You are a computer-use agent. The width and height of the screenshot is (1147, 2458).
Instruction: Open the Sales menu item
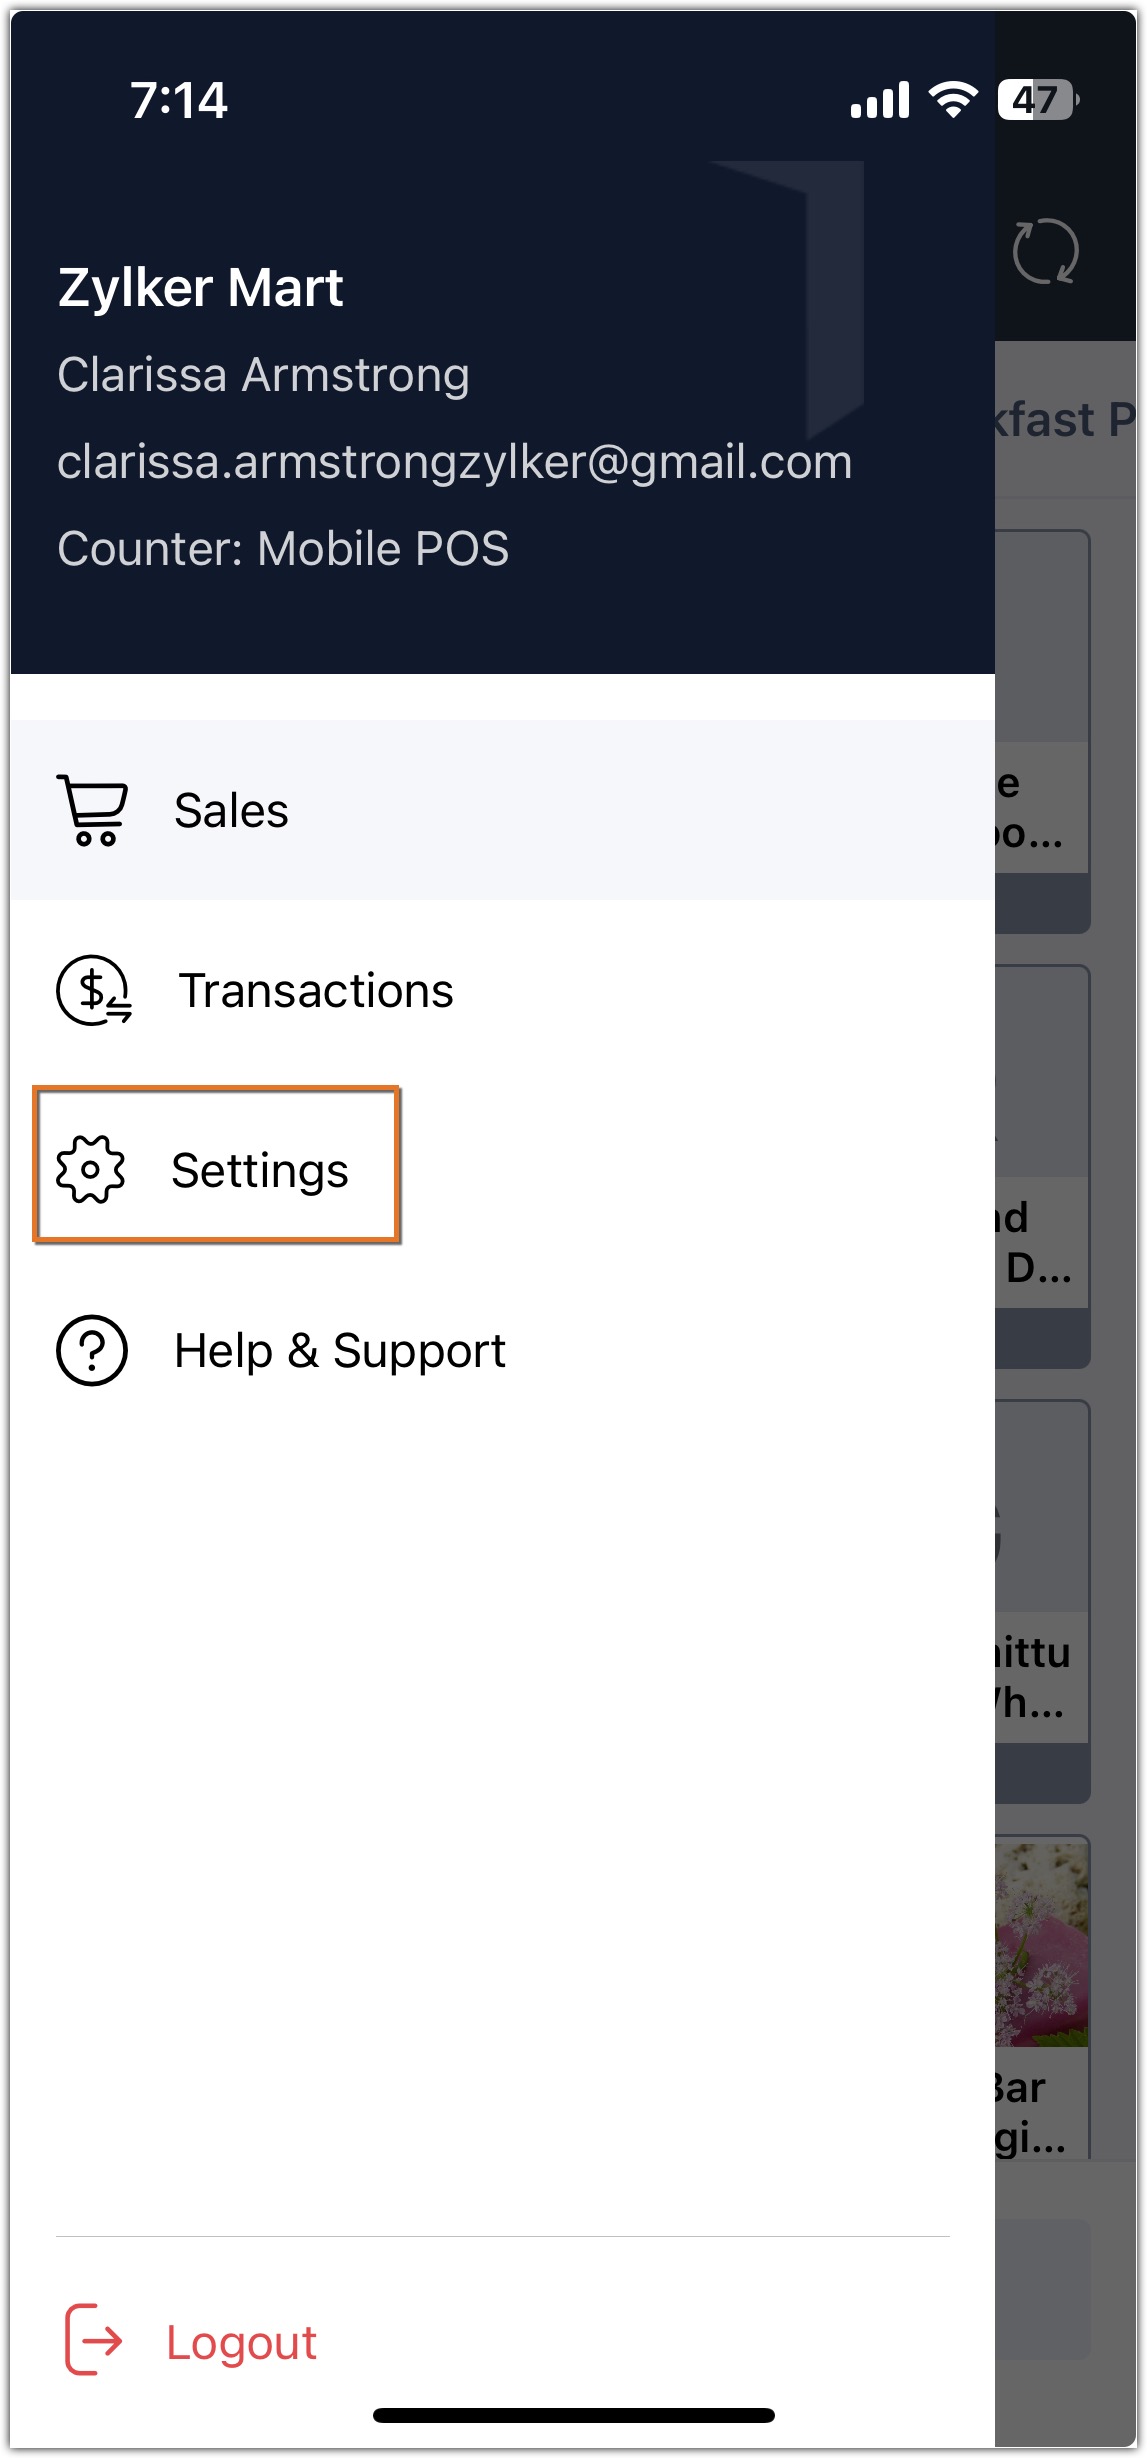click(231, 810)
